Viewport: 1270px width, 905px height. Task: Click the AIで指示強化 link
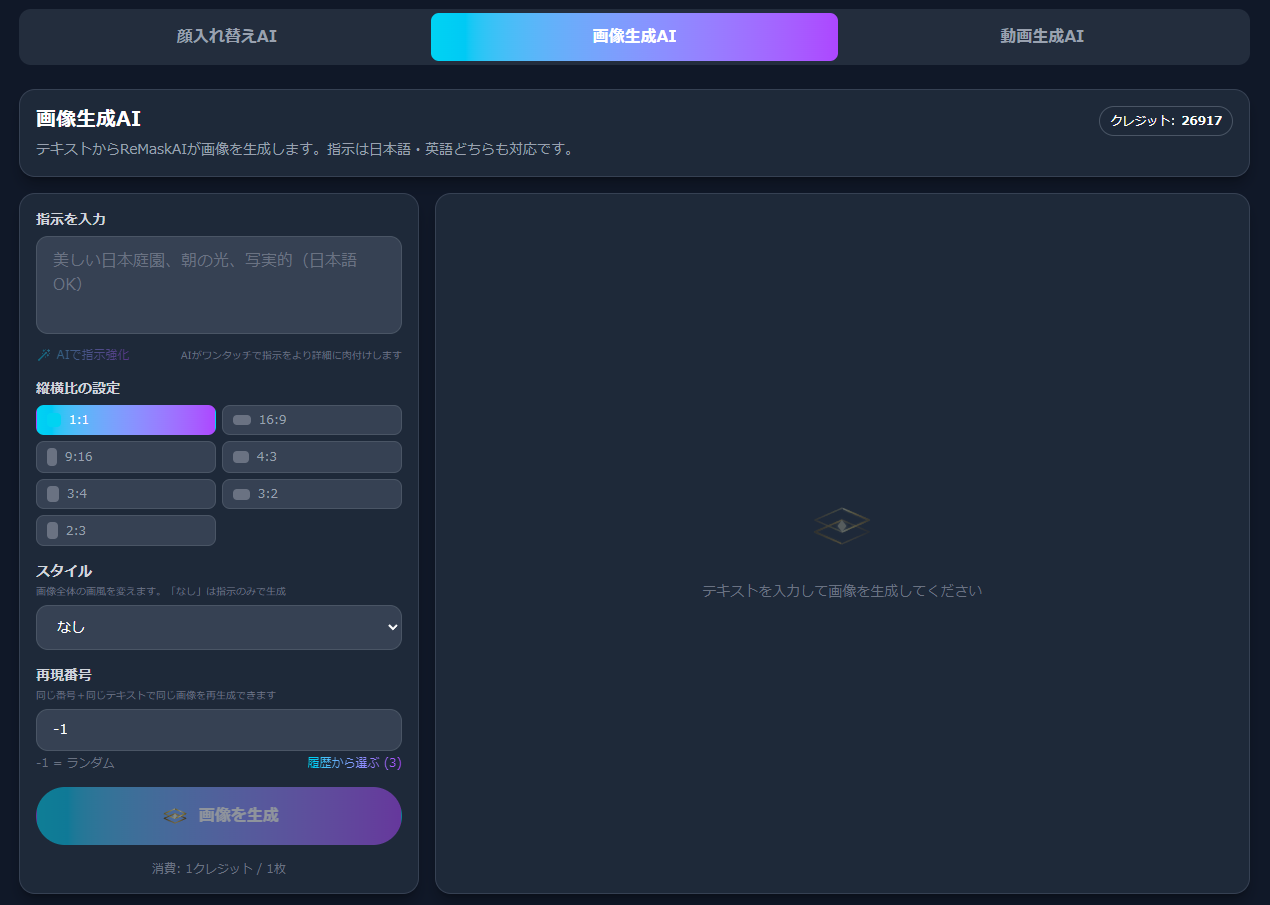[92, 355]
